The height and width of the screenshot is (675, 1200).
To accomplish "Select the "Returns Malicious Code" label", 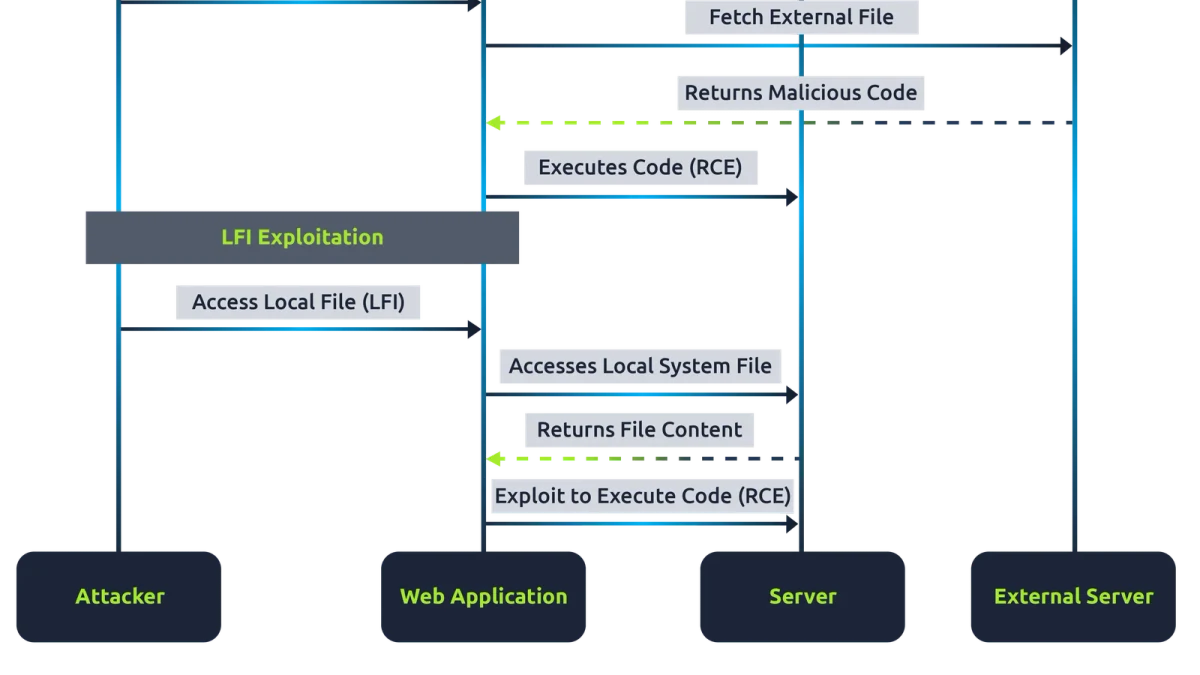I will (801, 92).
